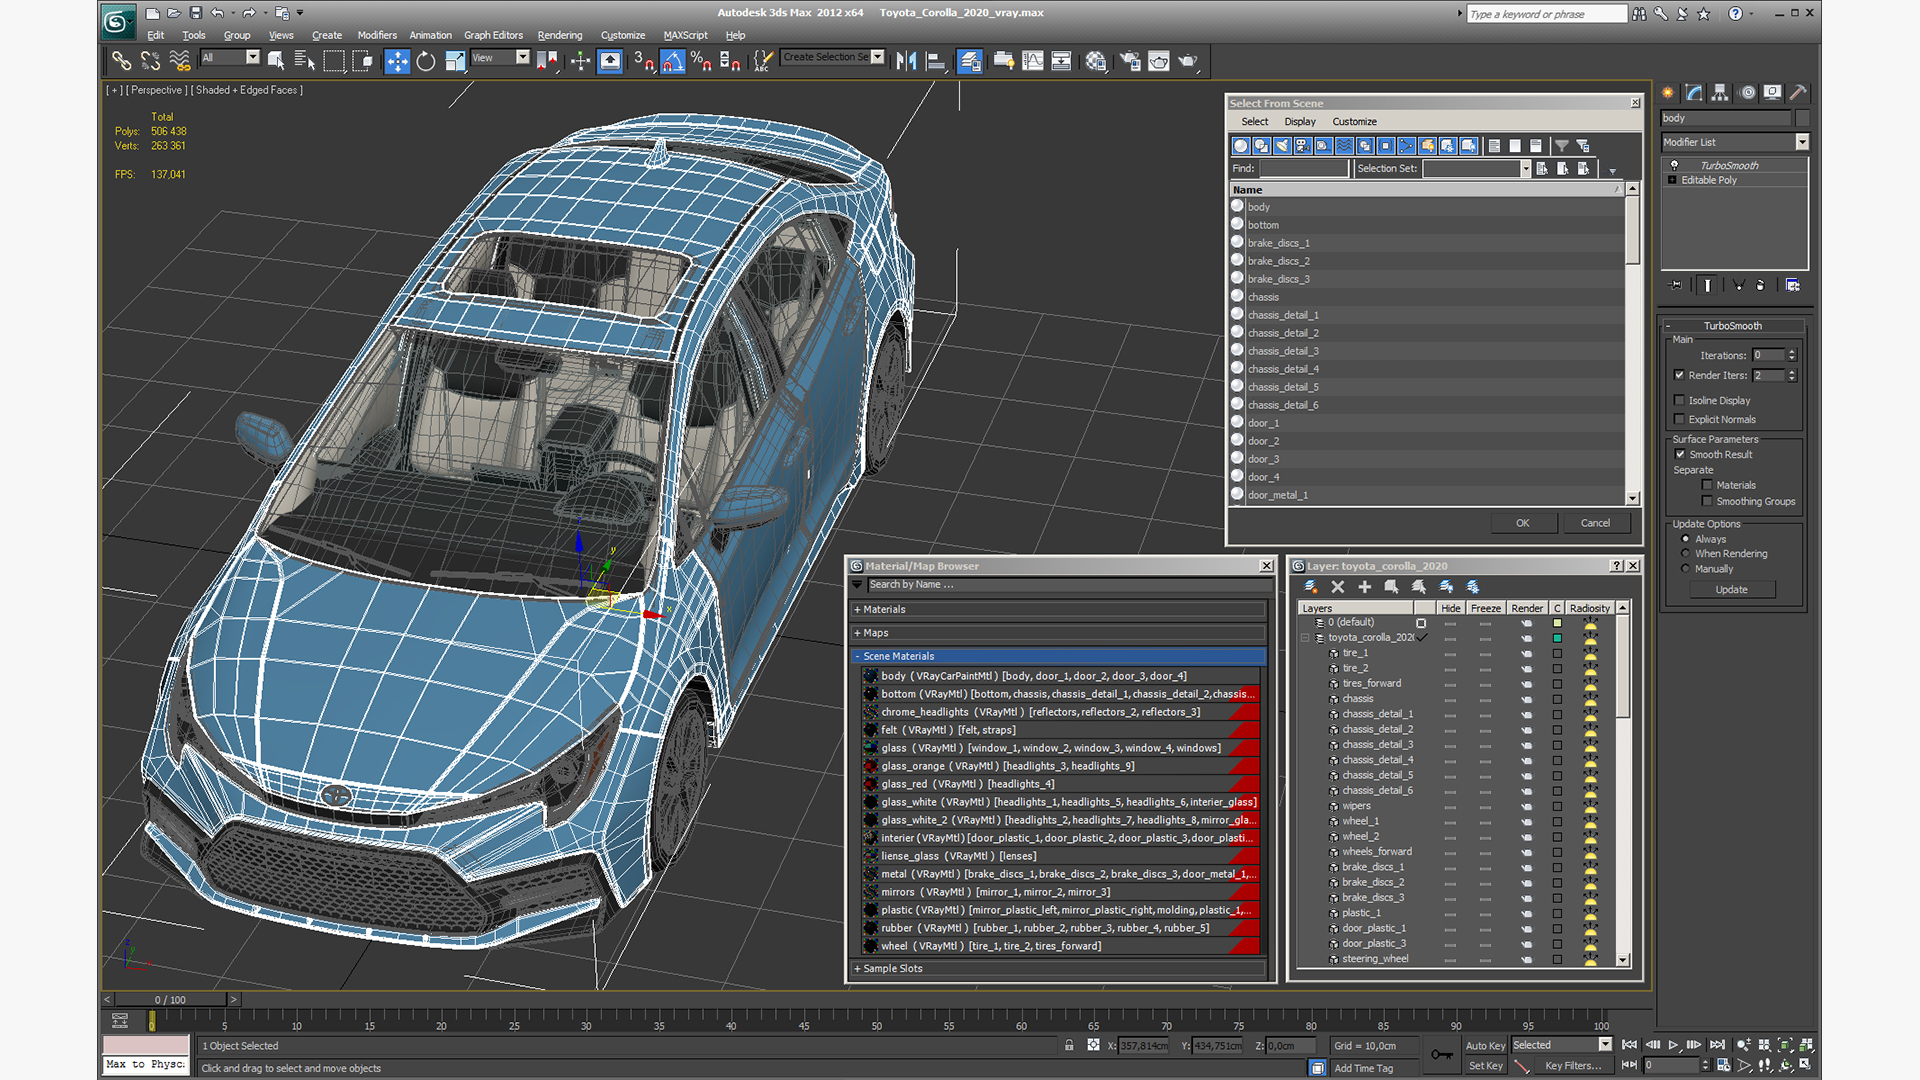1920x1080 pixels.
Task: Open the Rendering menu
Action: tap(559, 35)
